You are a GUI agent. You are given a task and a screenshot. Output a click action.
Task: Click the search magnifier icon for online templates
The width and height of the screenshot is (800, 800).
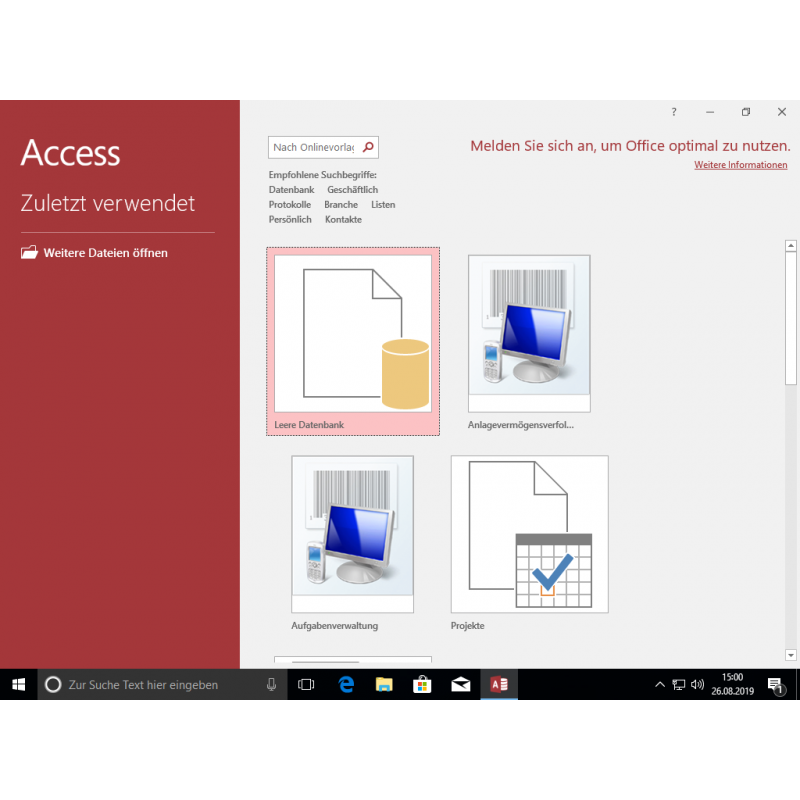[x=368, y=147]
